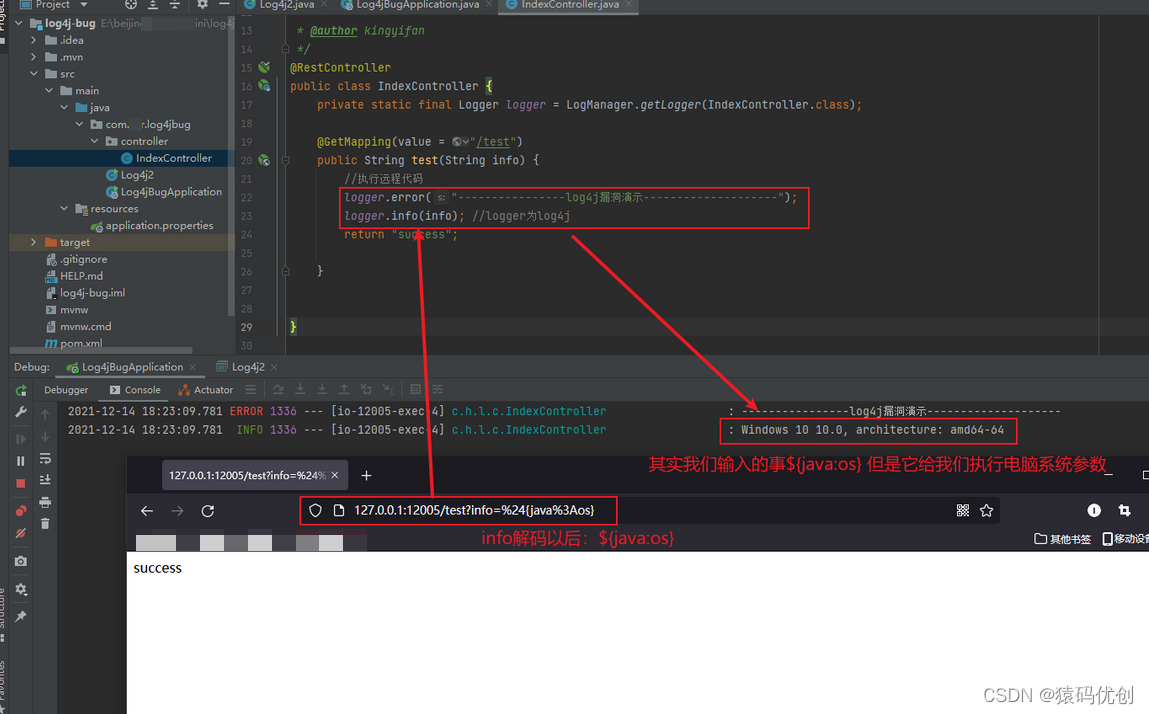Open Project view dropdown
This screenshot has height=714, width=1149.
point(84,4)
